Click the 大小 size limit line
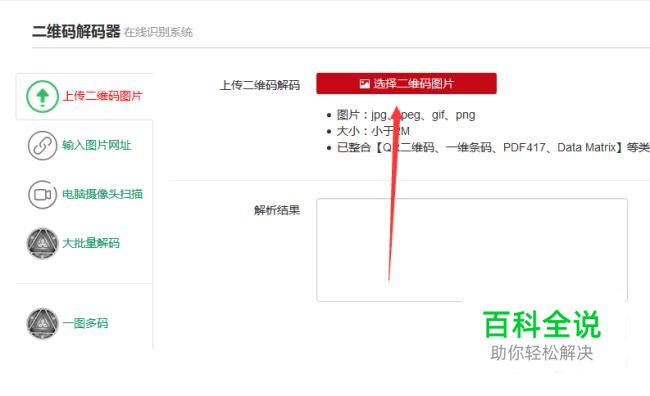The height and width of the screenshot is (396, 650). tap(373, 131)
